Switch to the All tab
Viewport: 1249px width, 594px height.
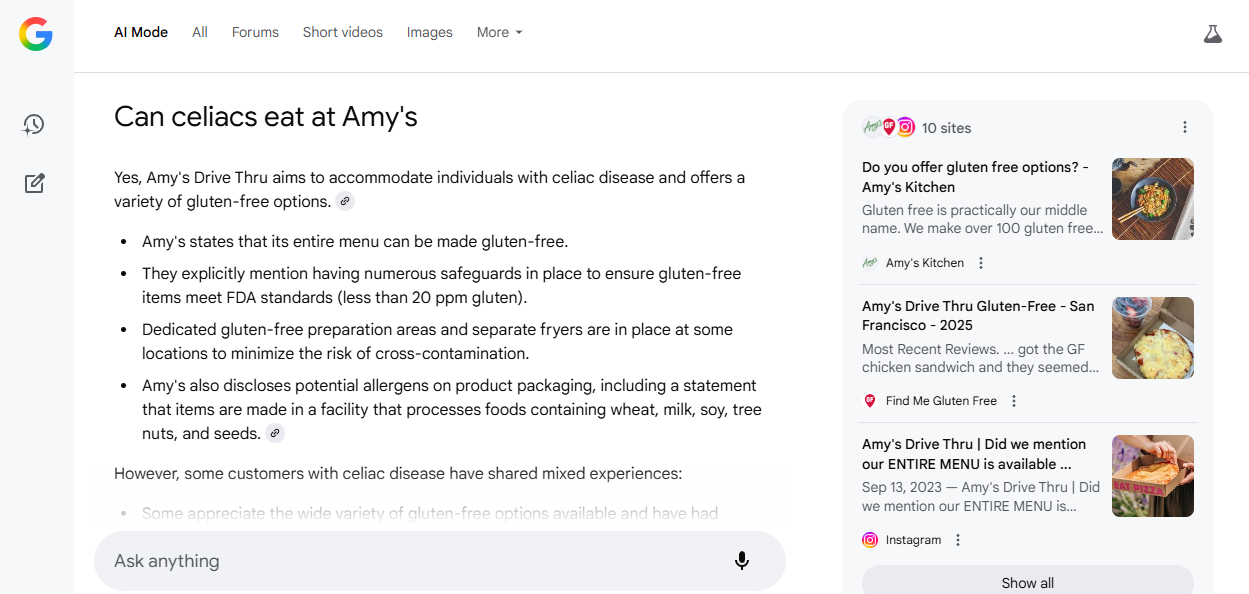click(200, 32)
